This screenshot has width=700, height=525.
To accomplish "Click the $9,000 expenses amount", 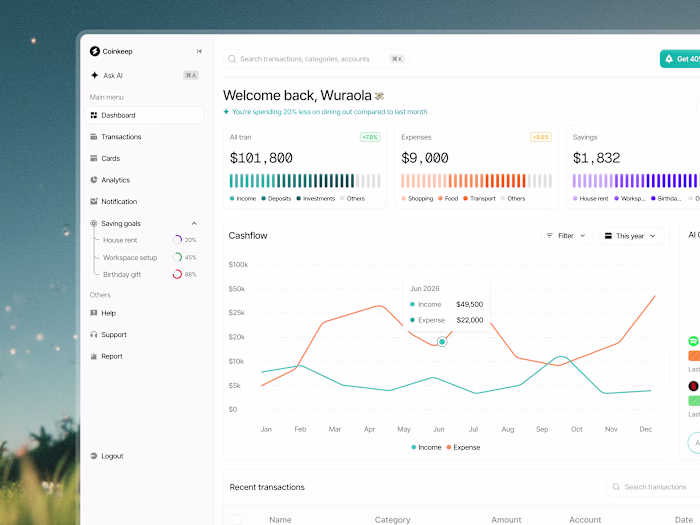I will 425,158.
